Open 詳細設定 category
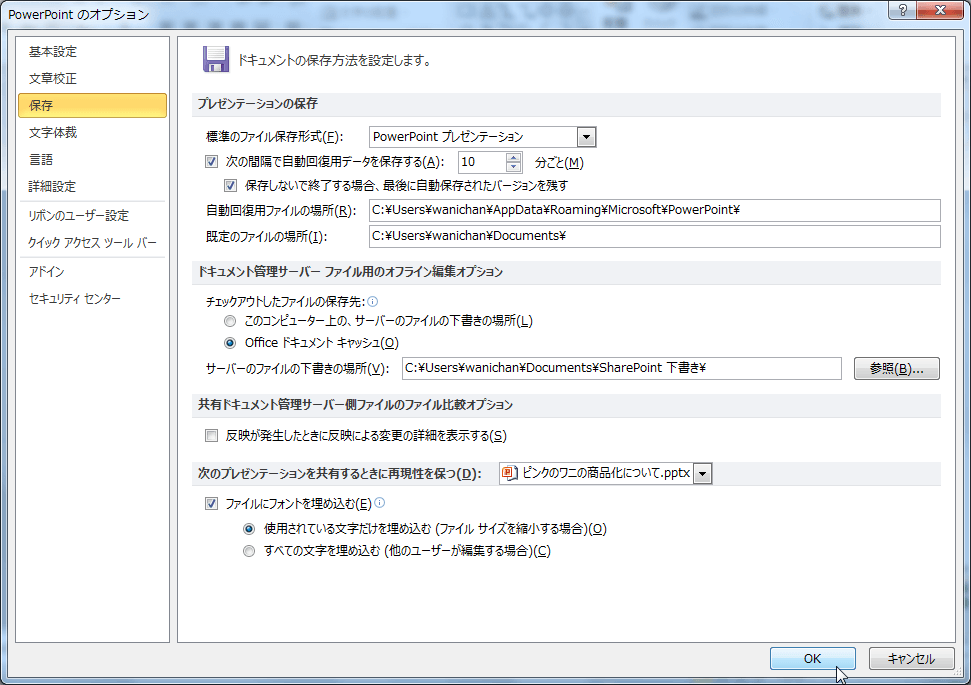The height and width of the screenshot is (685, 971). (x=92, y=186)
